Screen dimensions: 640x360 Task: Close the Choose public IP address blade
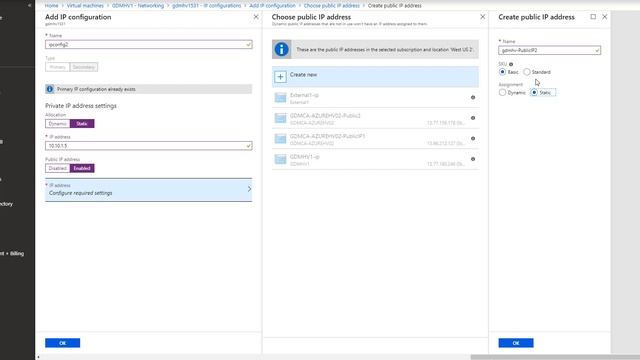coord(482,17)
